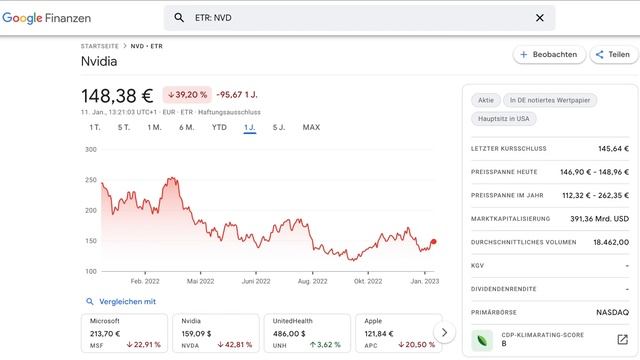Image resolution: width=640 pixels, height=360 pixels.
Task: Click the Nvidia page title
Action: [99, 61]
